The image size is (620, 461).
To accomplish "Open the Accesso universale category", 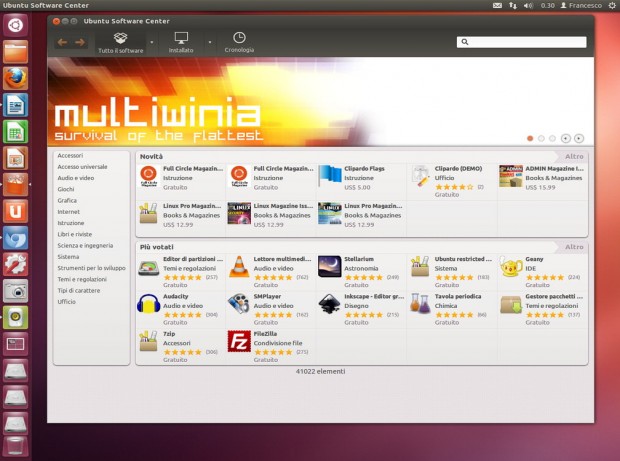I will pyautogui.click(x=82, y=167).
